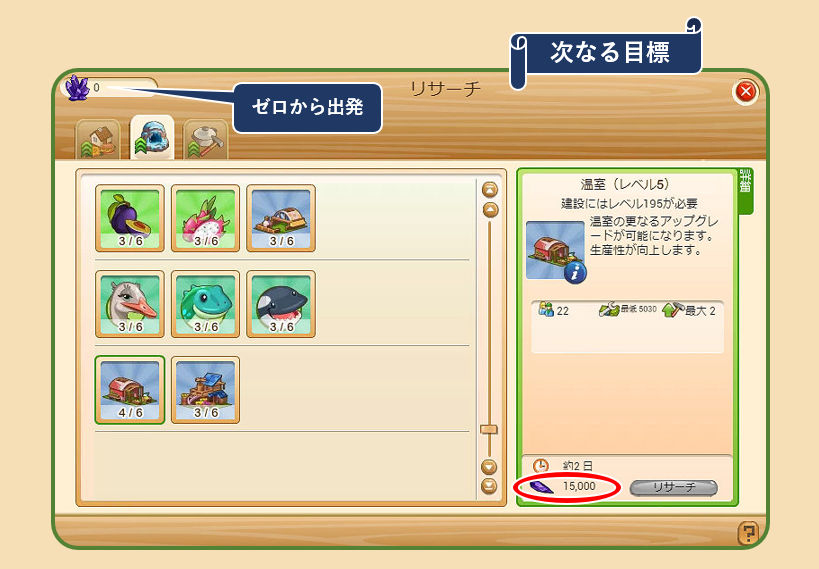Screen dimensions: 819x569
Task: Click the scroll down arrow
Action: (x=489, y=467)
